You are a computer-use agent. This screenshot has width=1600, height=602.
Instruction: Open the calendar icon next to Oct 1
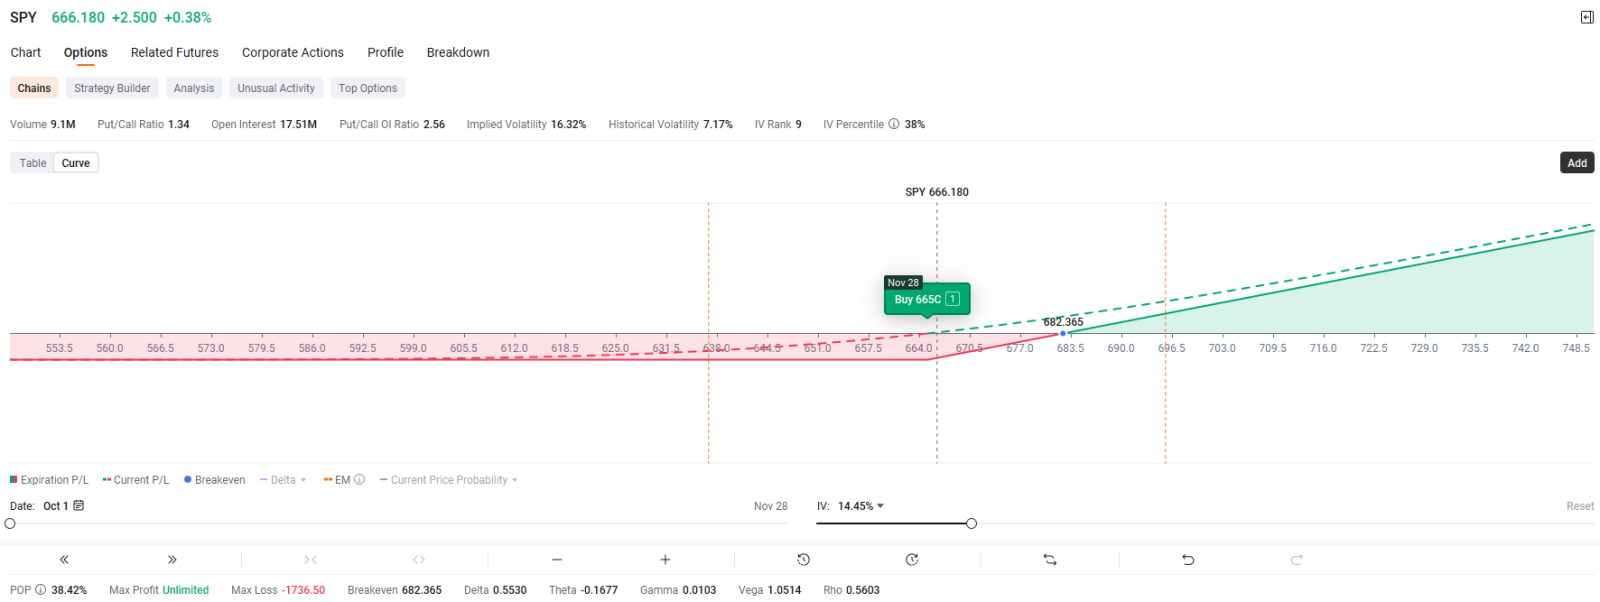[79, 506]
